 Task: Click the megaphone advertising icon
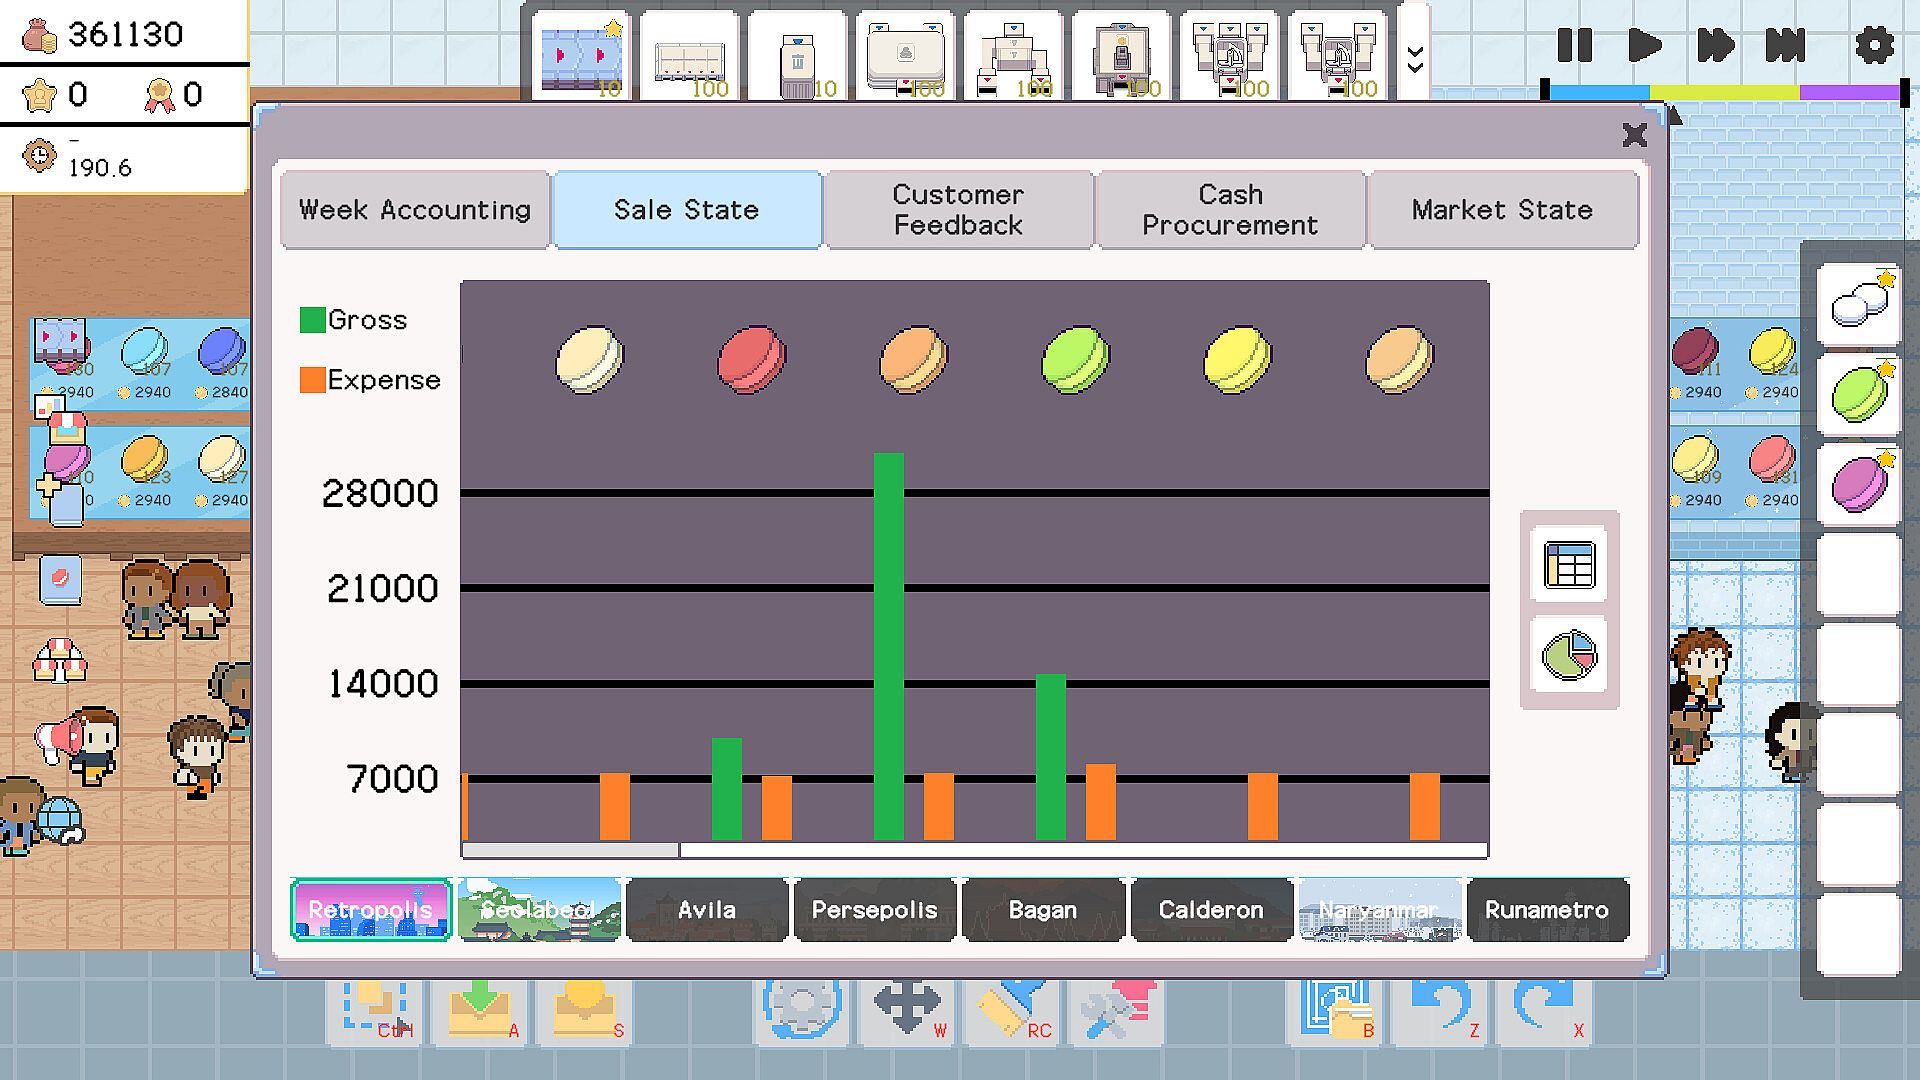(x=58, y=738)
